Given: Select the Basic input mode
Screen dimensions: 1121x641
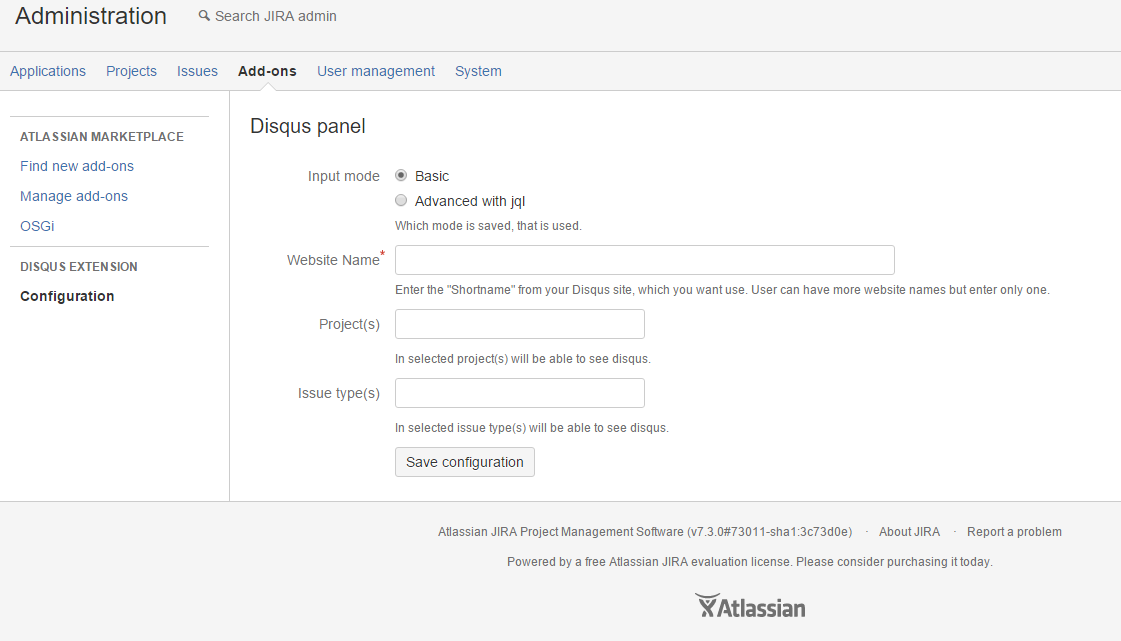Looking at the screenshot, I should [x=401, y=175].
